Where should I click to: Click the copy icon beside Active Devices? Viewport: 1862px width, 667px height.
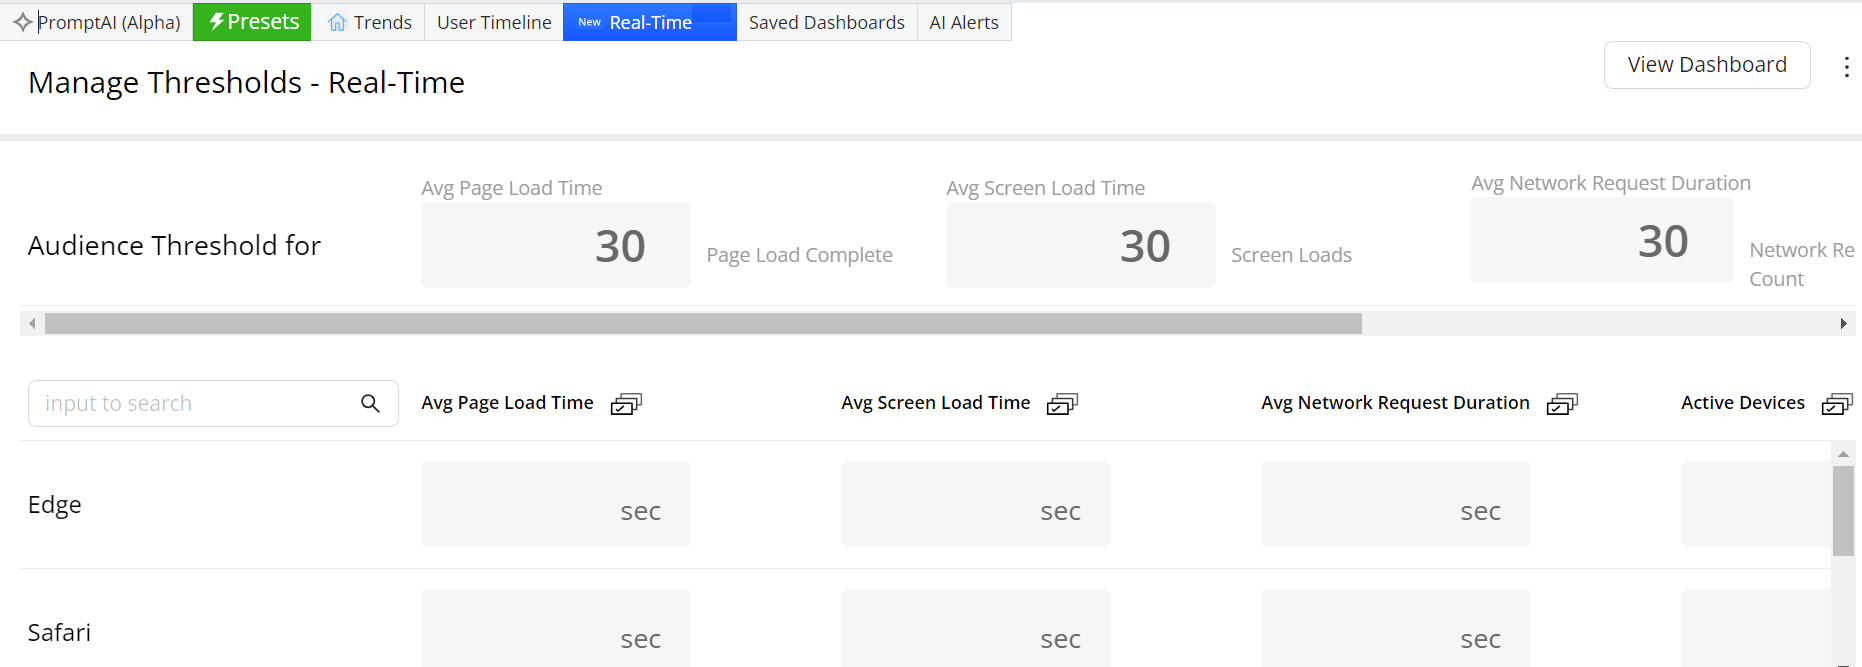point(1837,404)
